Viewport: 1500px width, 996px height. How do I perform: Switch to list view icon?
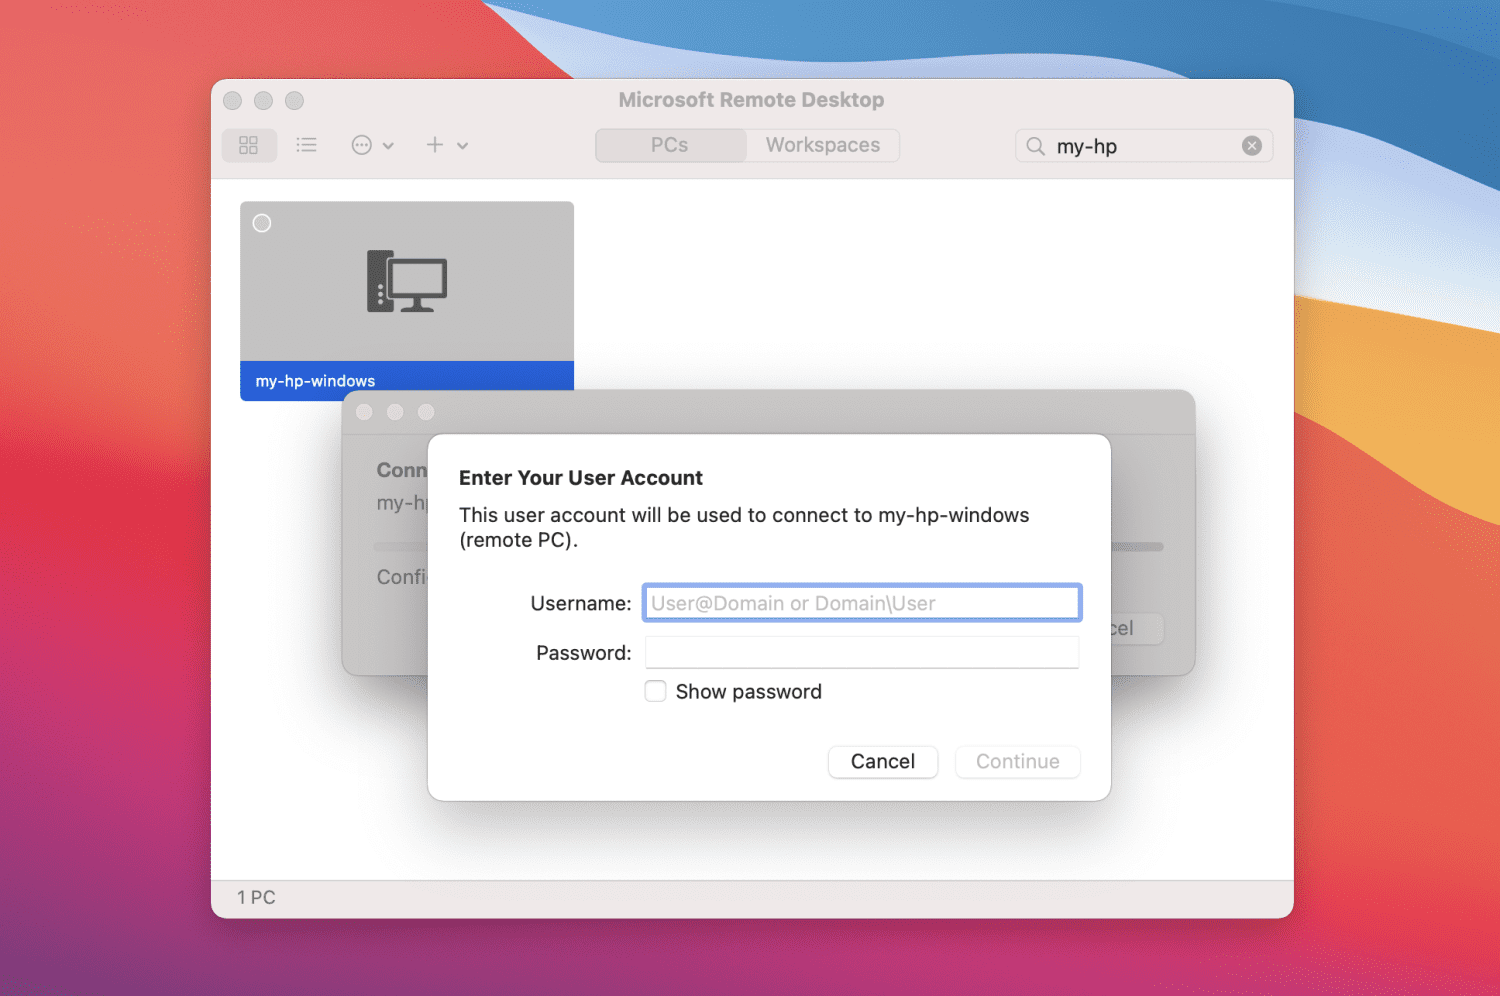pos(307,145)
